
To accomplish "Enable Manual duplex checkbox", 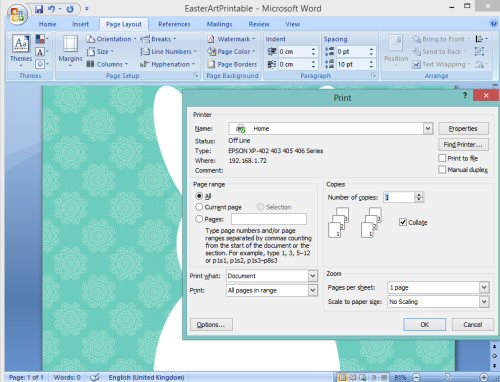I will 442,170.
